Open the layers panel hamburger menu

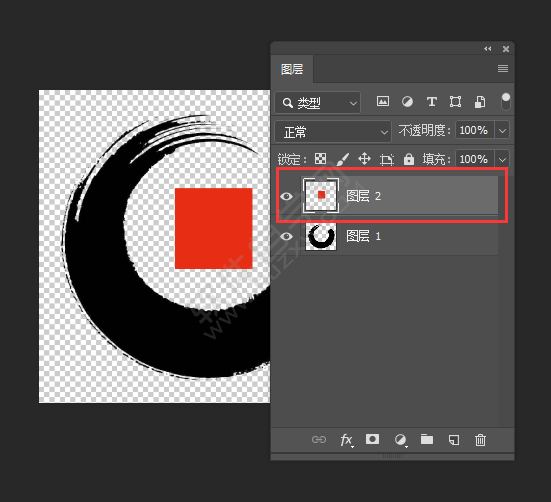pyautogui.click(x=503, y=69)
